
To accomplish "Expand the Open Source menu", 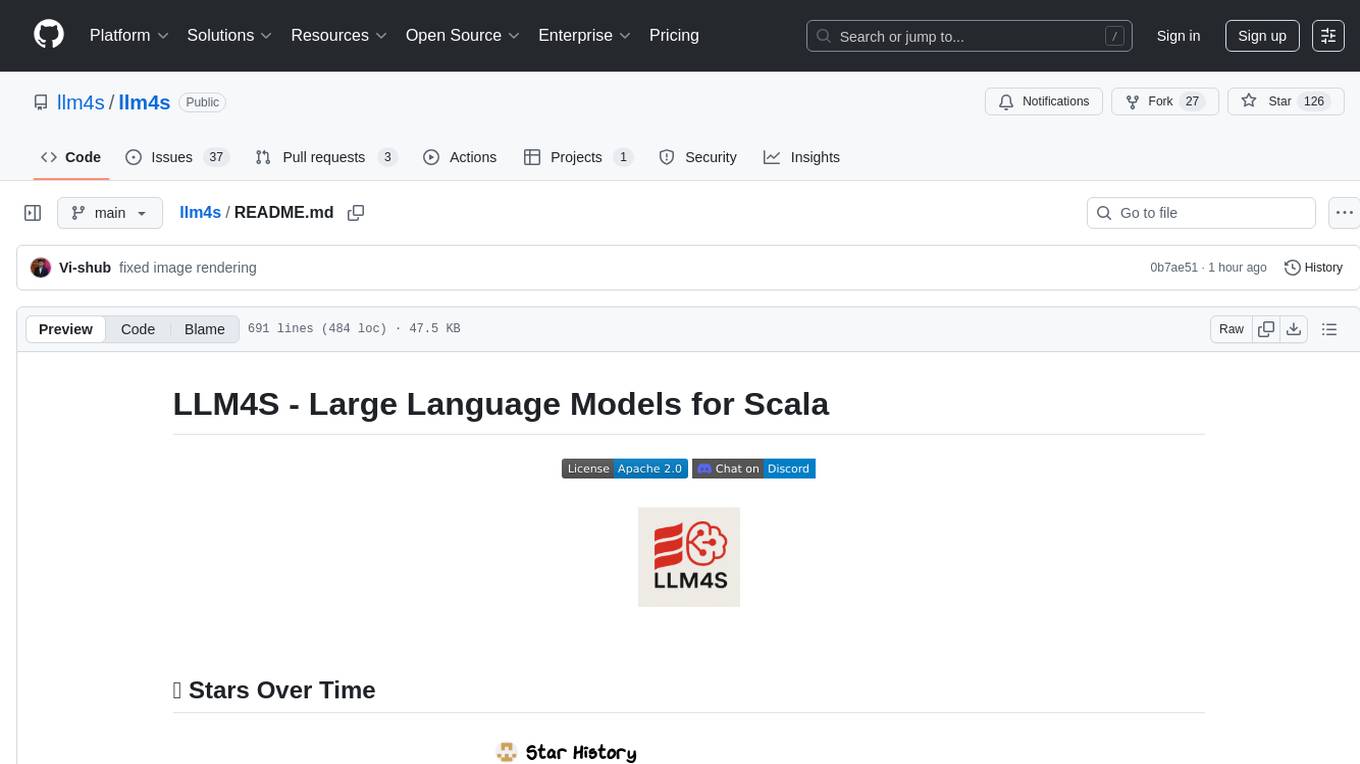I will 463,35.
